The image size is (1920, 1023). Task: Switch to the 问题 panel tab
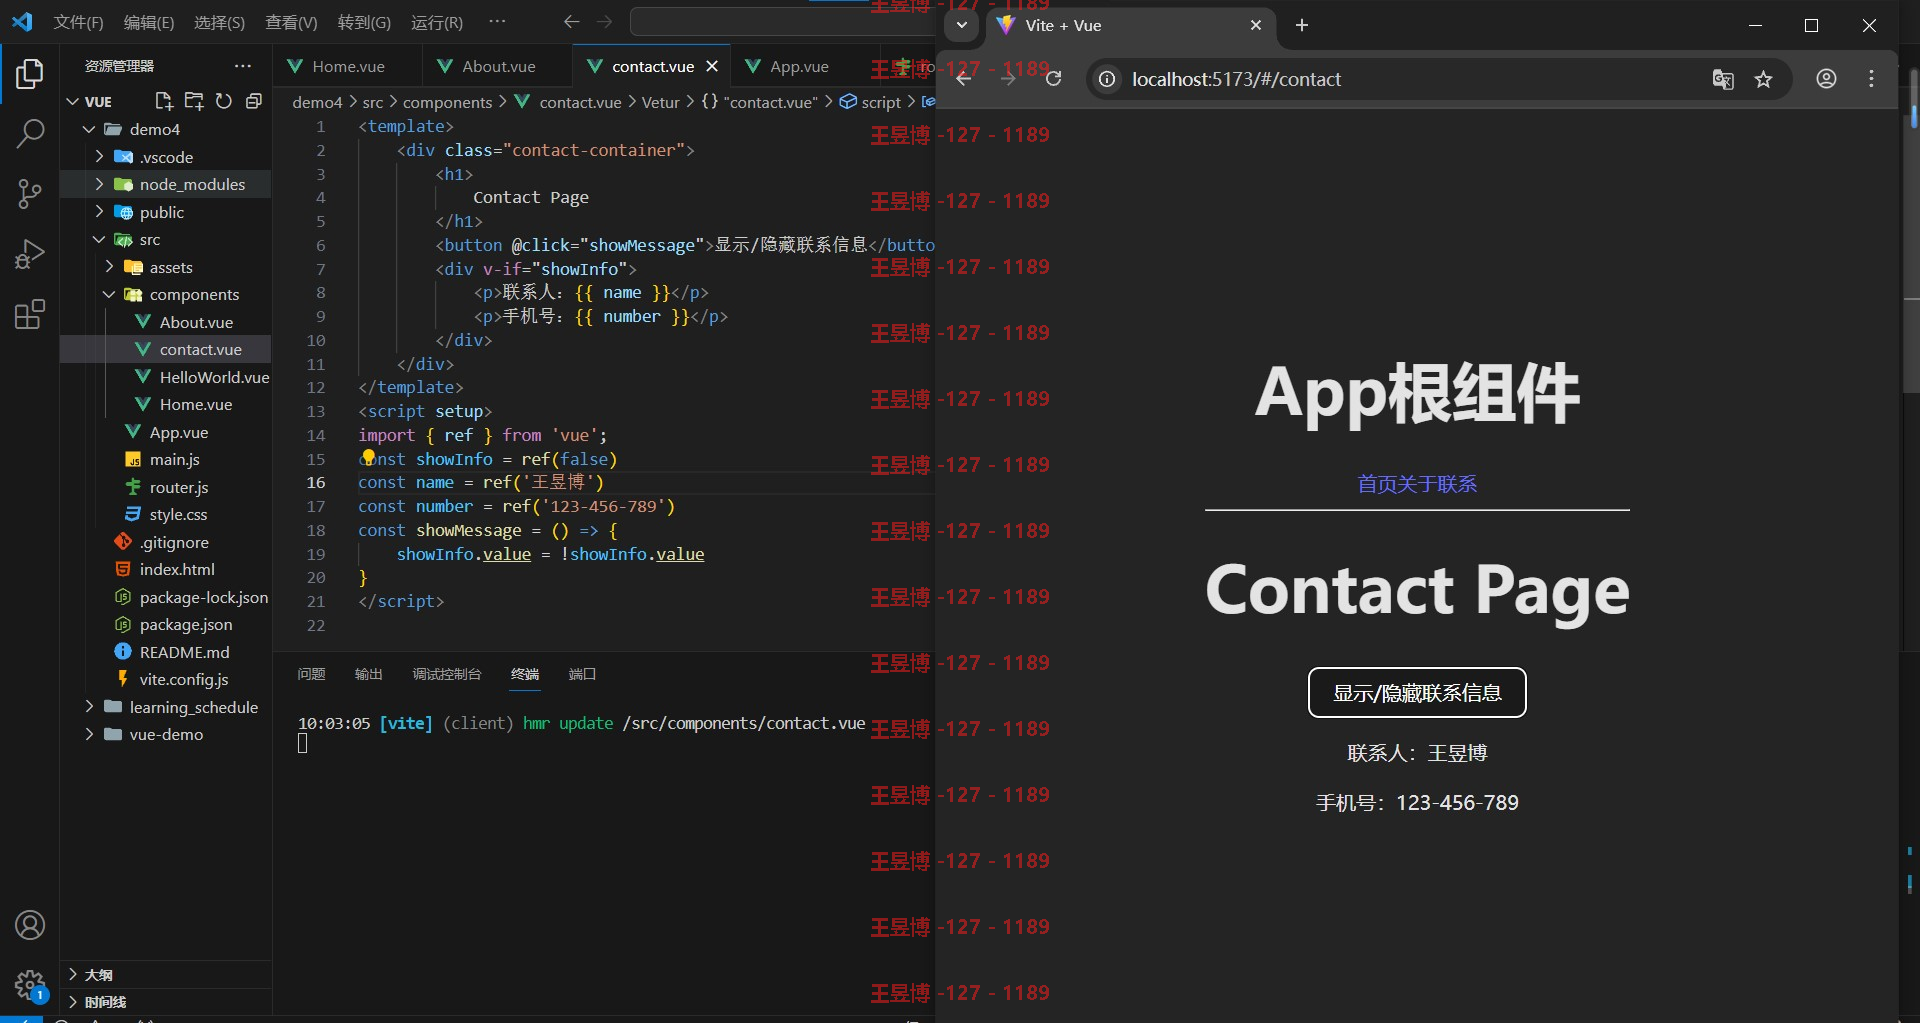pyautogui.click(x=311, y=674)
